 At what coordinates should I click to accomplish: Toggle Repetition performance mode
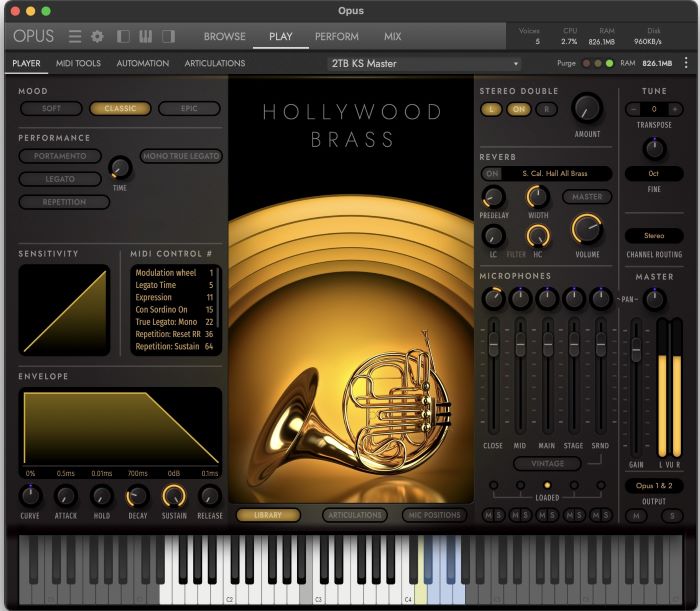pyautogui.click(x=64, y=202)
